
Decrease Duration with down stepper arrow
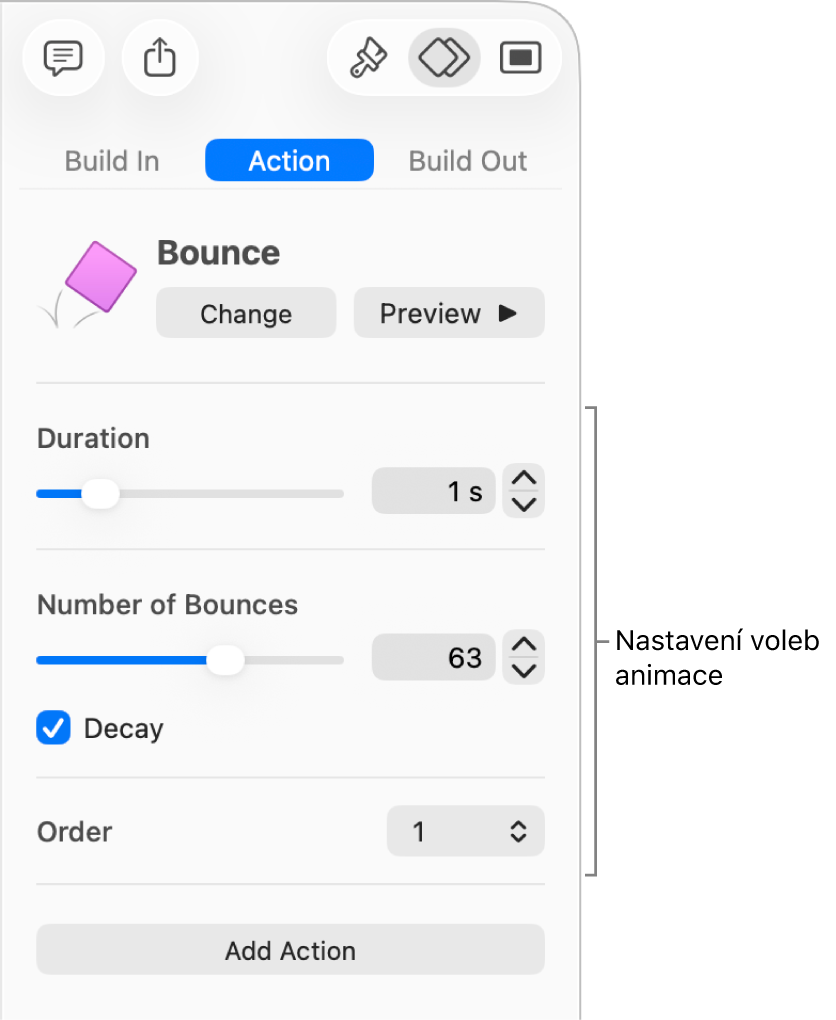[x=524, y=503]
